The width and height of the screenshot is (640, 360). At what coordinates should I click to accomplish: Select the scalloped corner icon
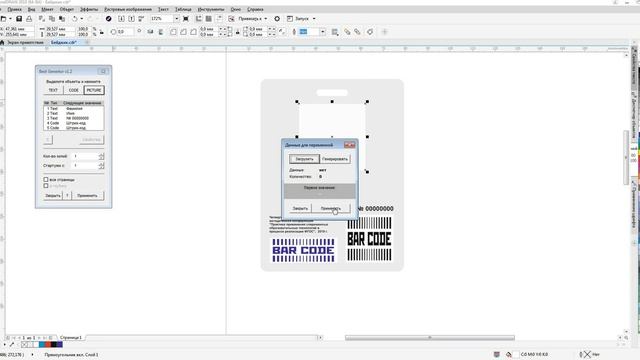(x=183, y=32)
